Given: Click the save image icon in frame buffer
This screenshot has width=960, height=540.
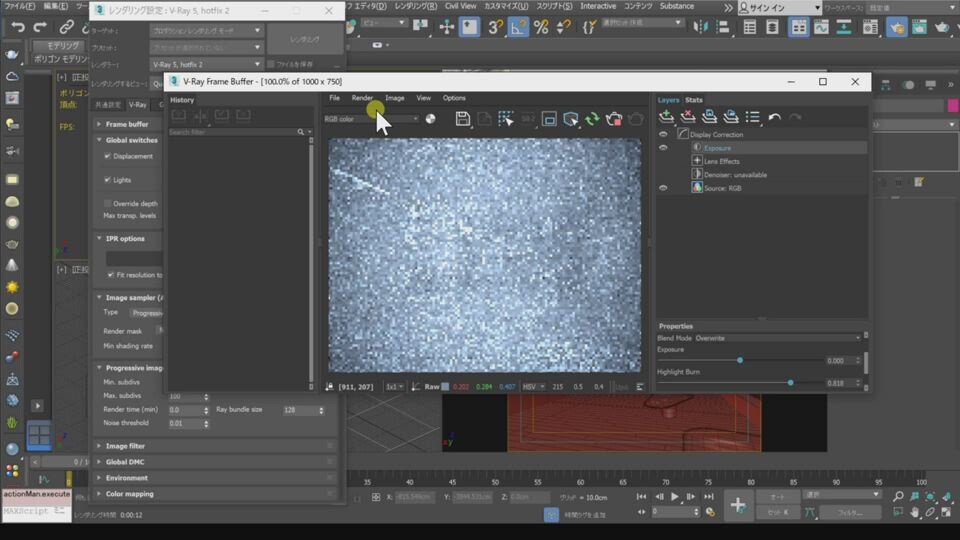Looking at the screenshot, I should click(463, 119).
